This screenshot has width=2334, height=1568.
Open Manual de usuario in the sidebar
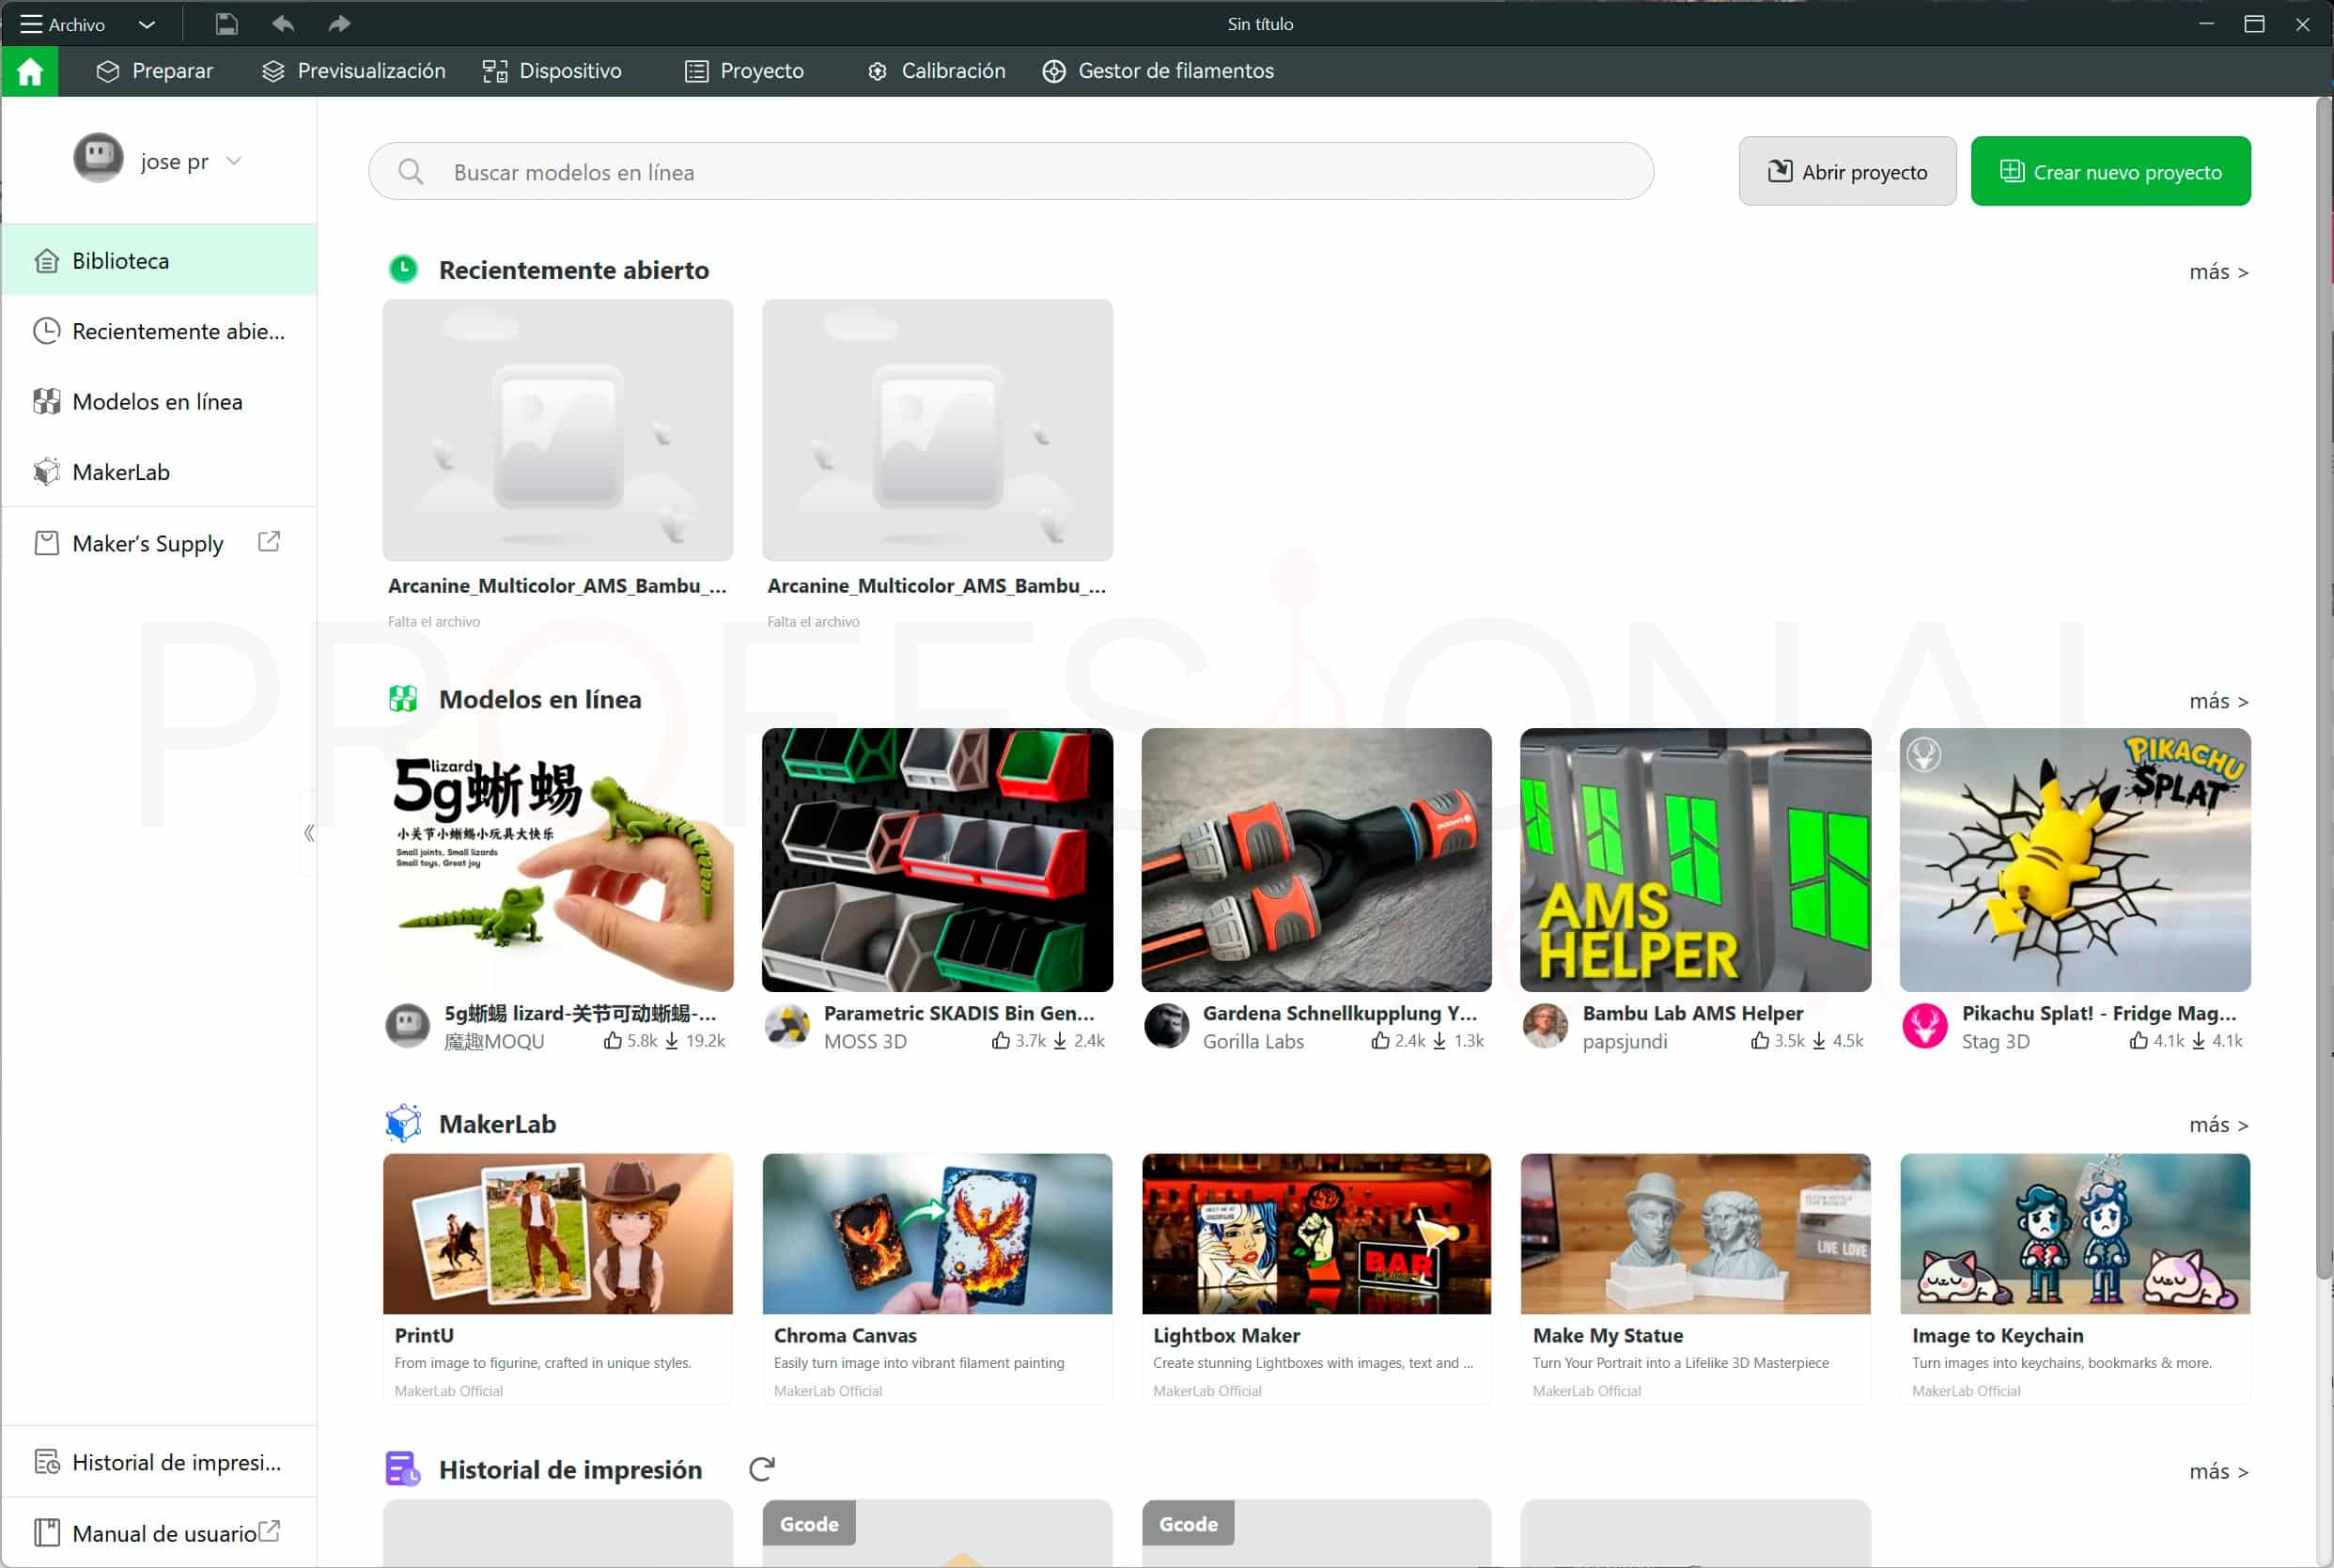(x=159, y=1532)
